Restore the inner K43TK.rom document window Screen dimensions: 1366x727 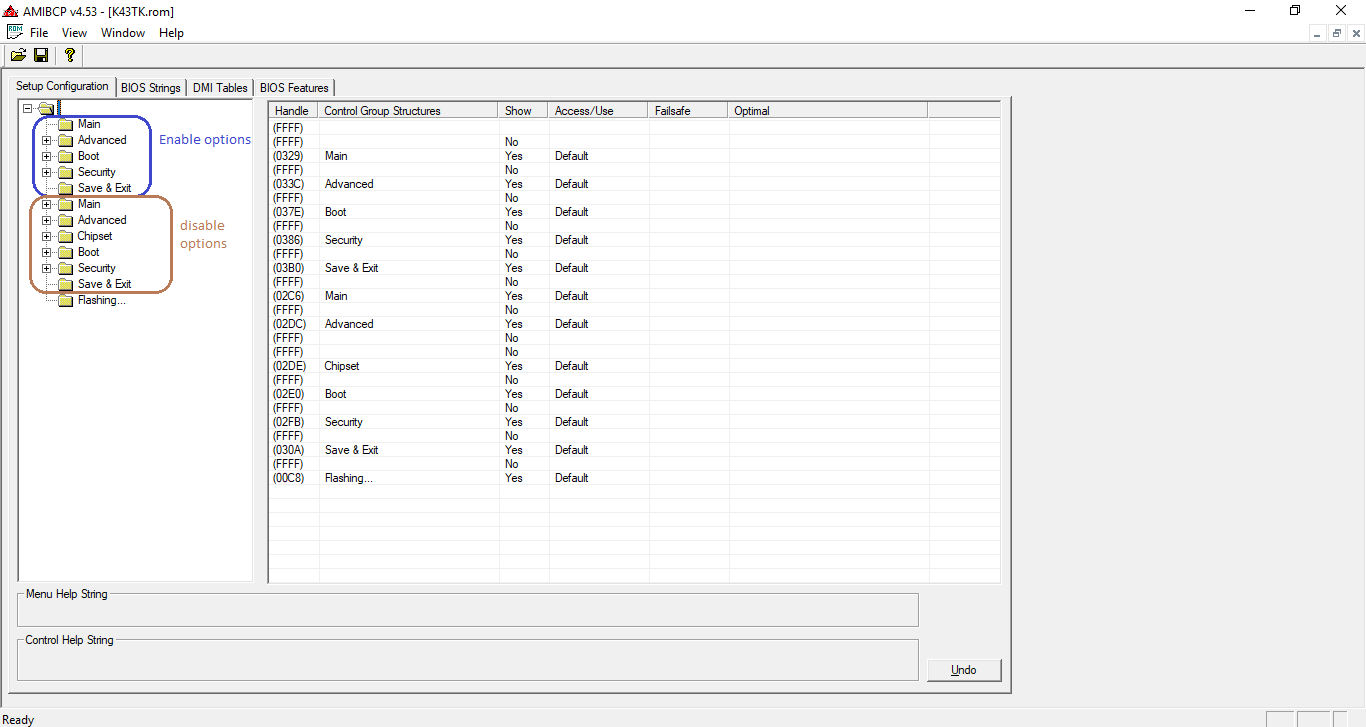(1336, 33)
